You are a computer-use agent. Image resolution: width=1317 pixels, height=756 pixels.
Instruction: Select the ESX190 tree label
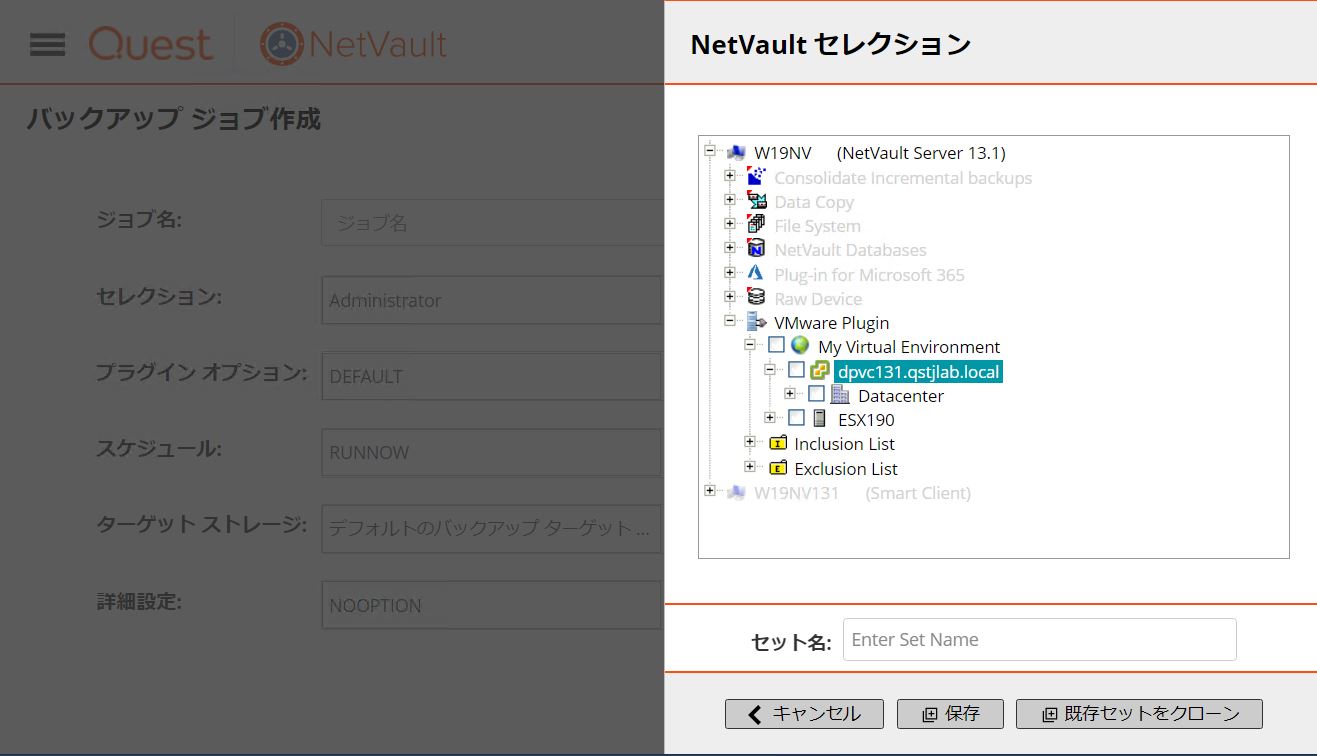click(866, 420)
